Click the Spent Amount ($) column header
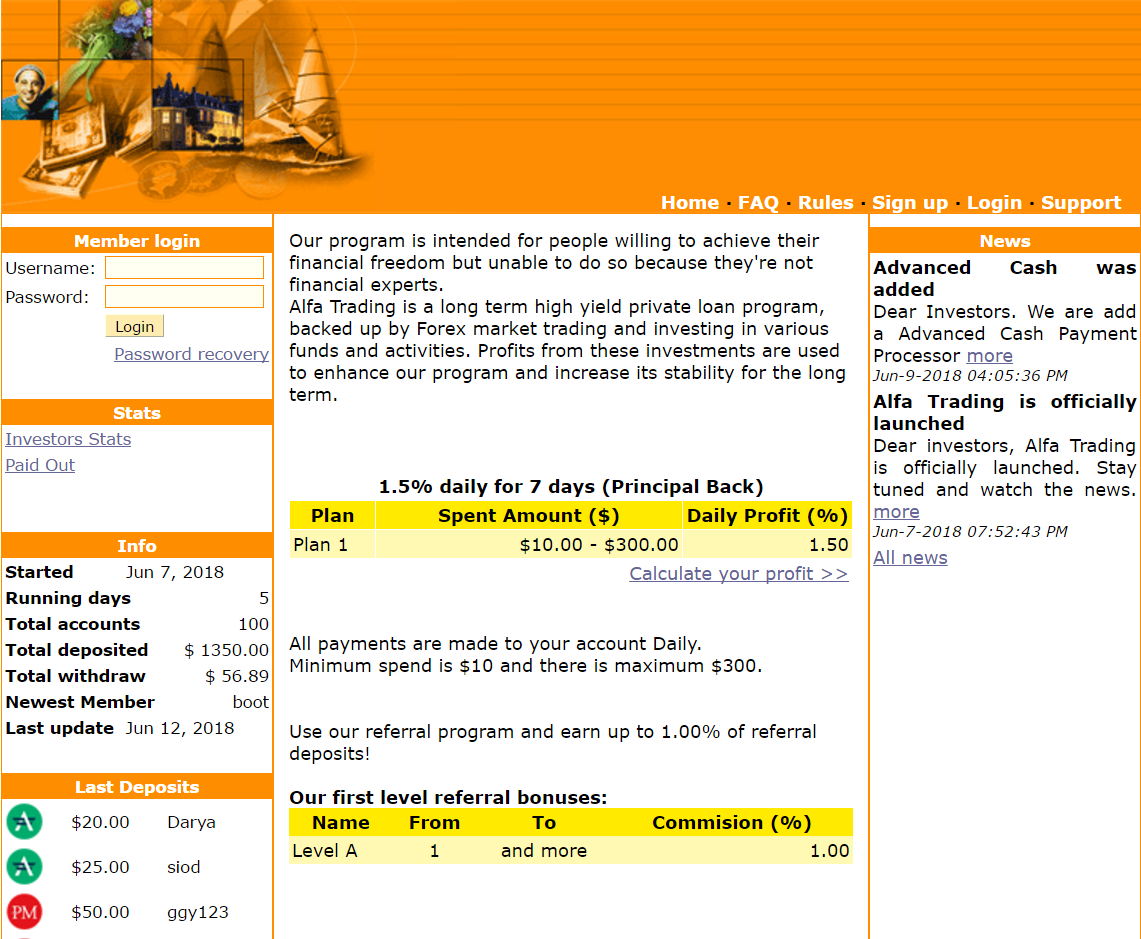1141x939 pixels. pos(528,515)
